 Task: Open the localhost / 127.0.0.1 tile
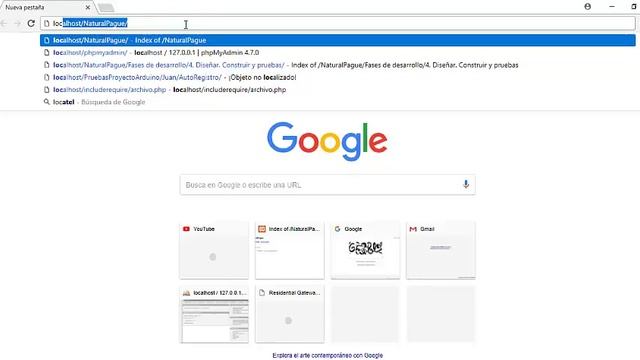(x=214, y=314)
